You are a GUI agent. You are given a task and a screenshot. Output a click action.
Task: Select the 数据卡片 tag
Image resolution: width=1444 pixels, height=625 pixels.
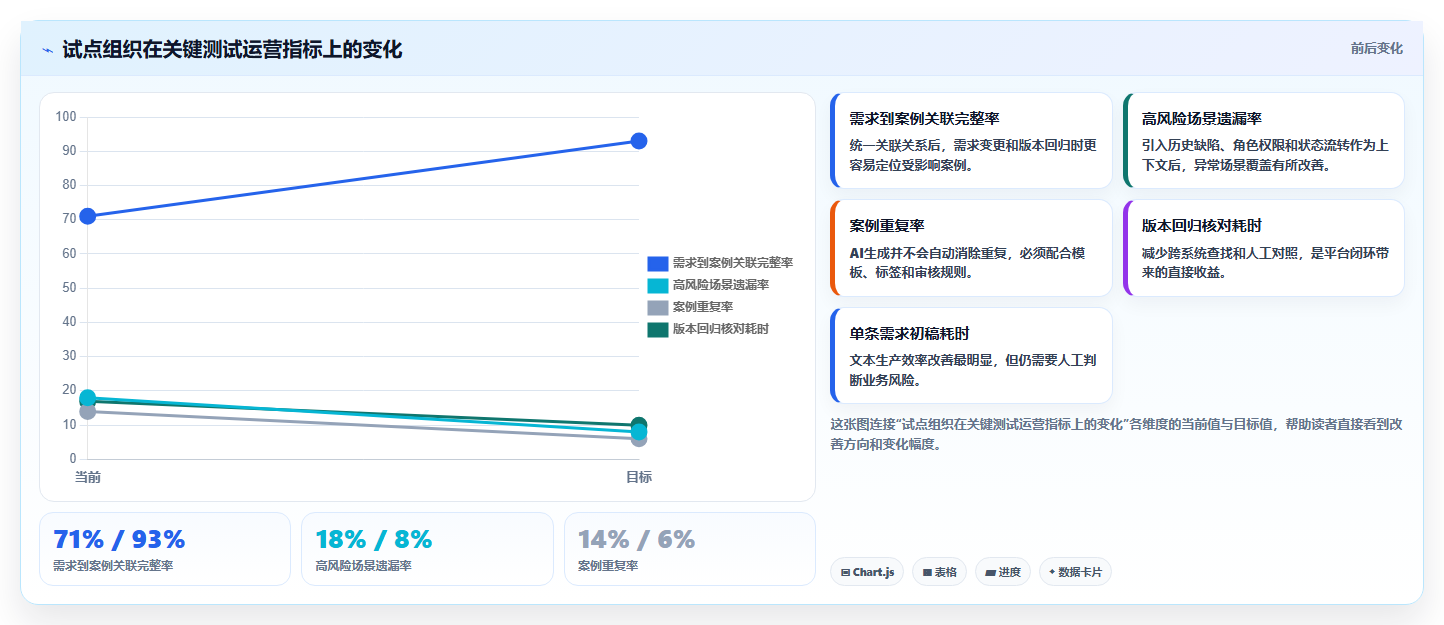(x=1075, y=572)
